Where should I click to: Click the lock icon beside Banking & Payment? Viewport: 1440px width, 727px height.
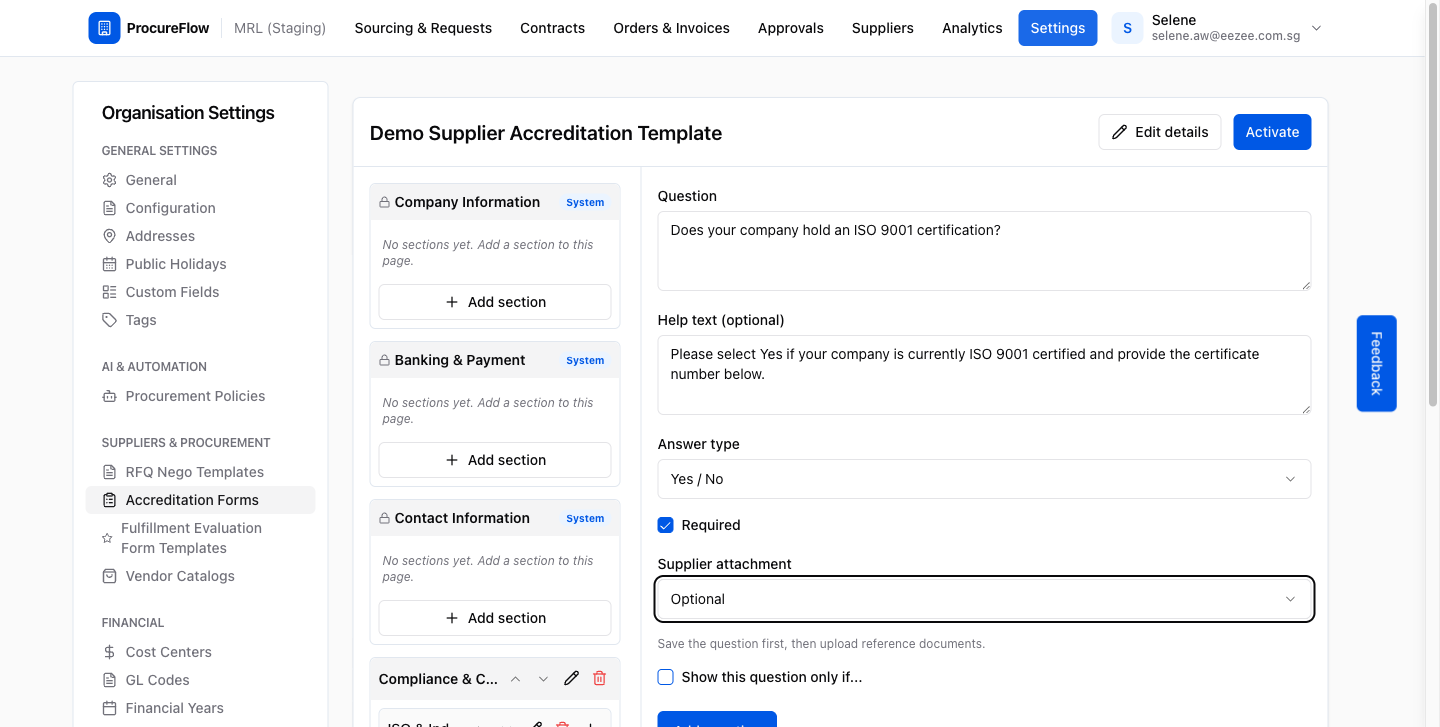[384, 360]
